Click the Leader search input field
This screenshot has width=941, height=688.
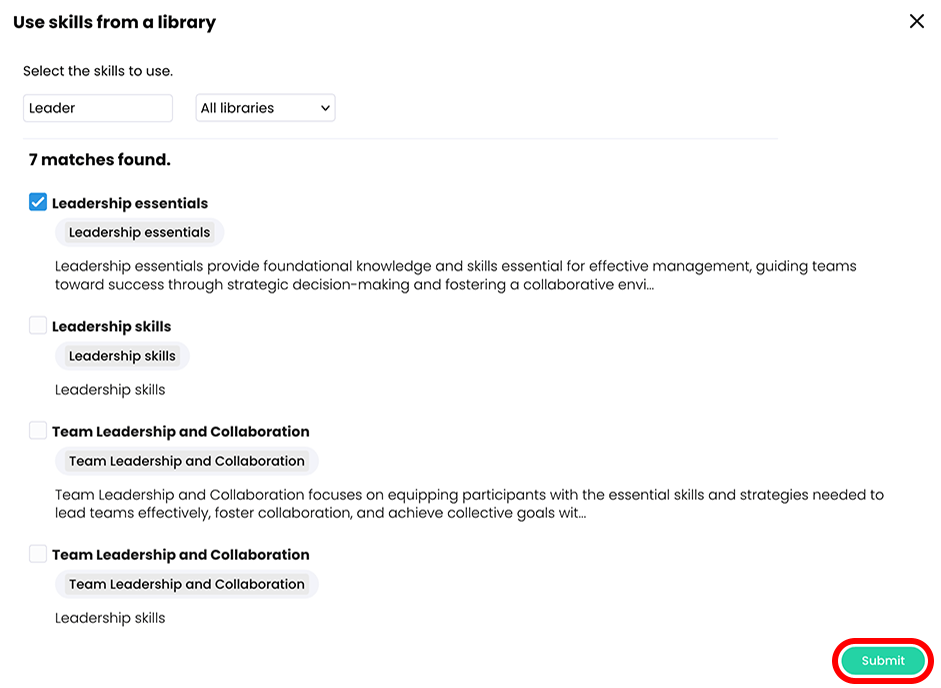tap(97, 107)
